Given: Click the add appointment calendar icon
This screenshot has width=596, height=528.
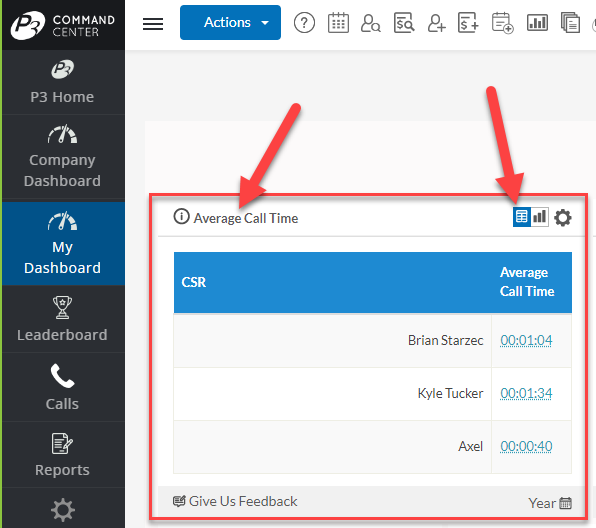Looking at the screenshot, I should (502, 23).
